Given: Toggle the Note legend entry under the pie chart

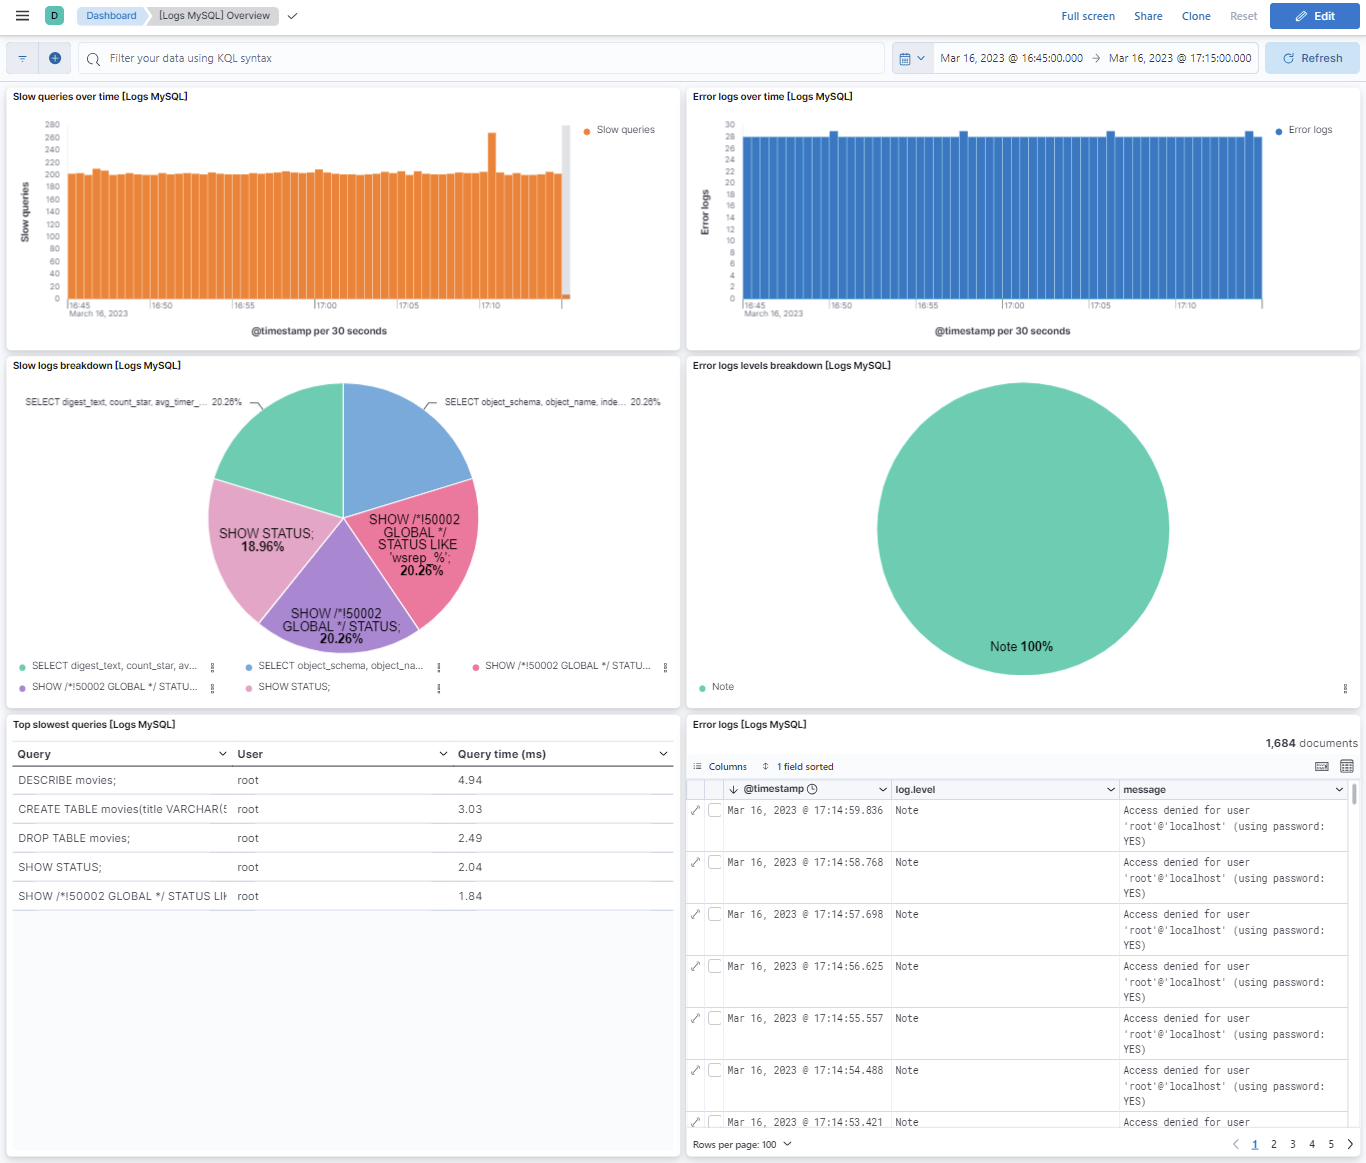Looking at the screenshot, I should coord(716,687).
